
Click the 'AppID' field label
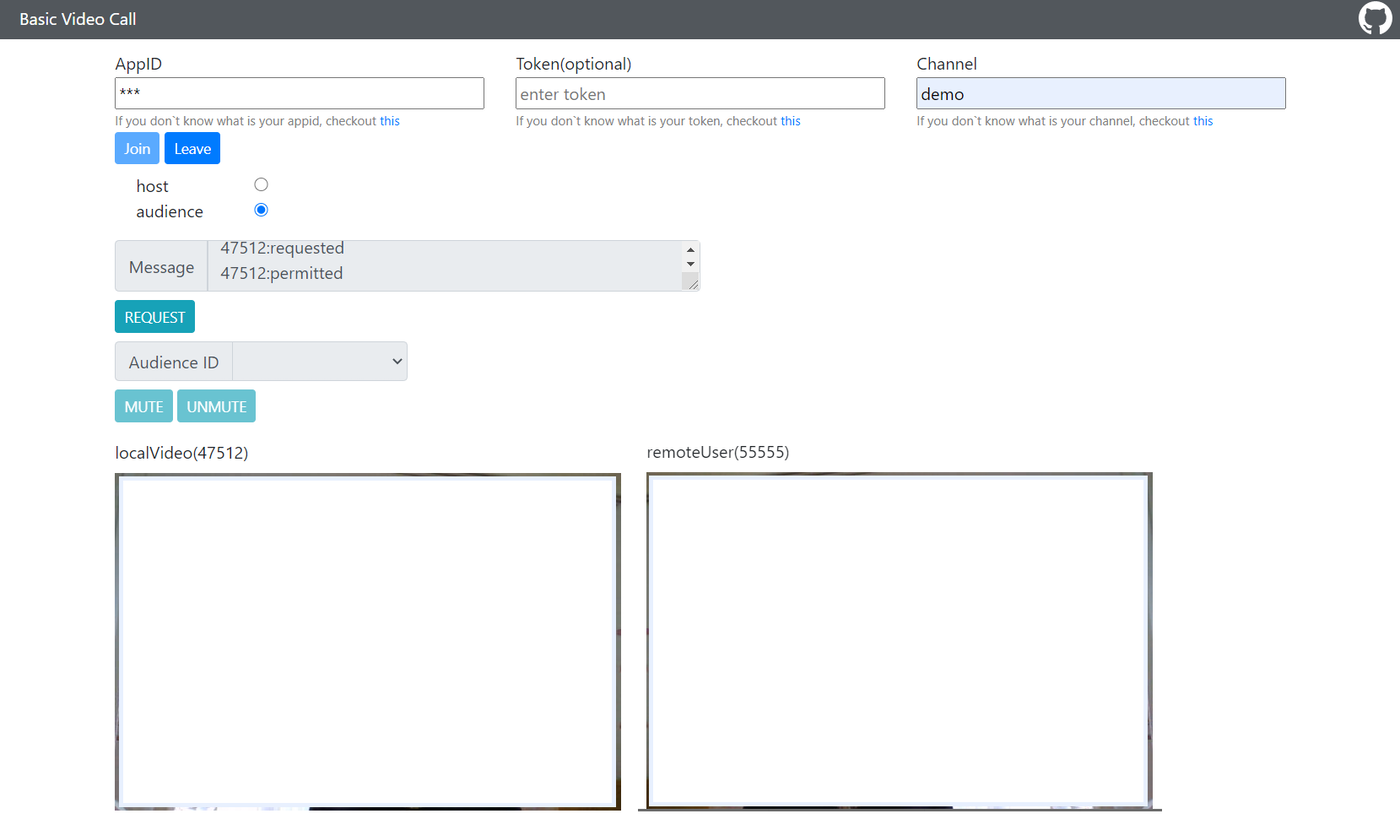(x=139, y=64)
